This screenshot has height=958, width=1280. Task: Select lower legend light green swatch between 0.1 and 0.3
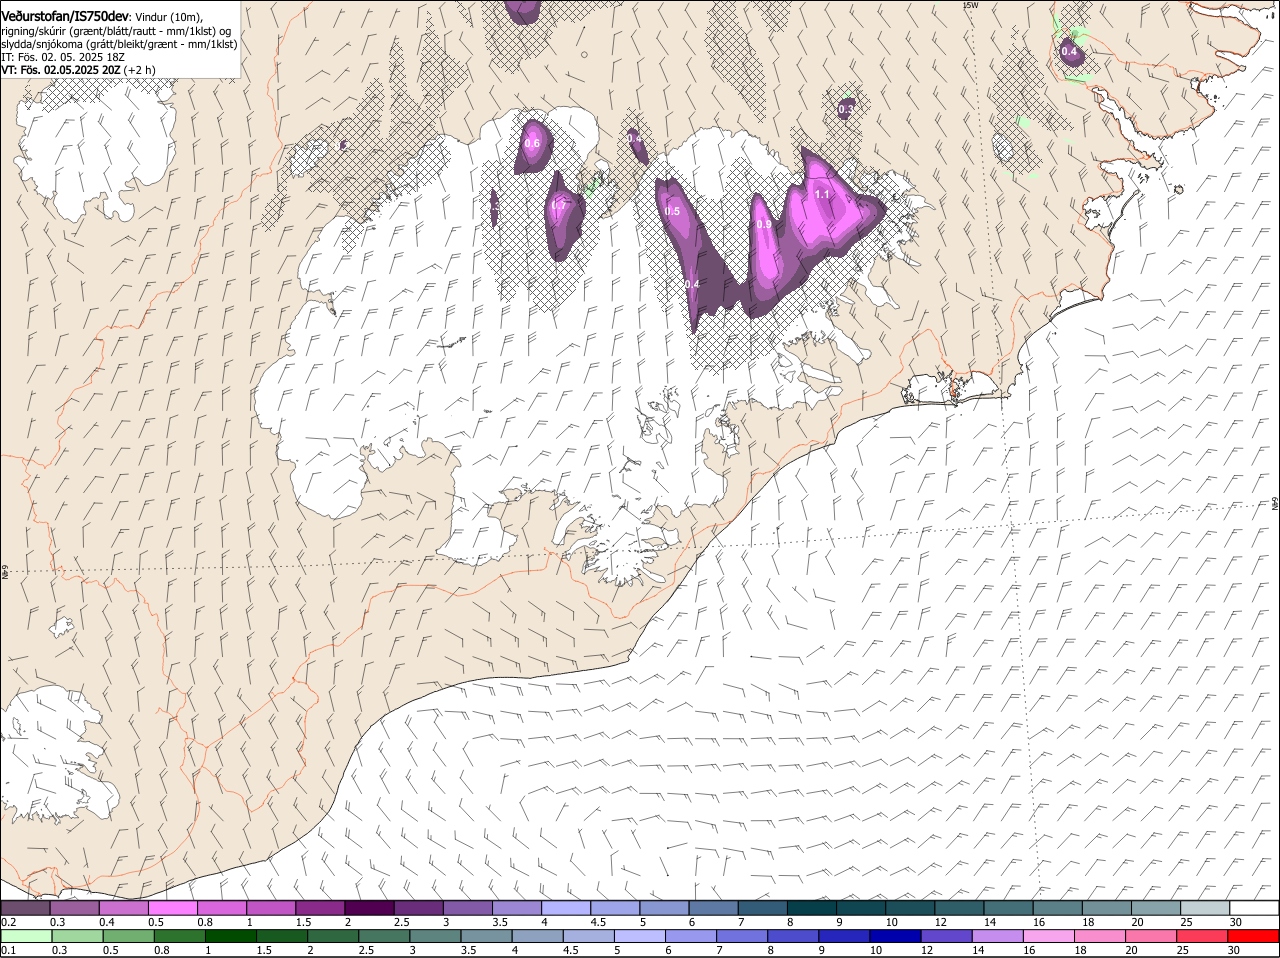click(25, 937)
